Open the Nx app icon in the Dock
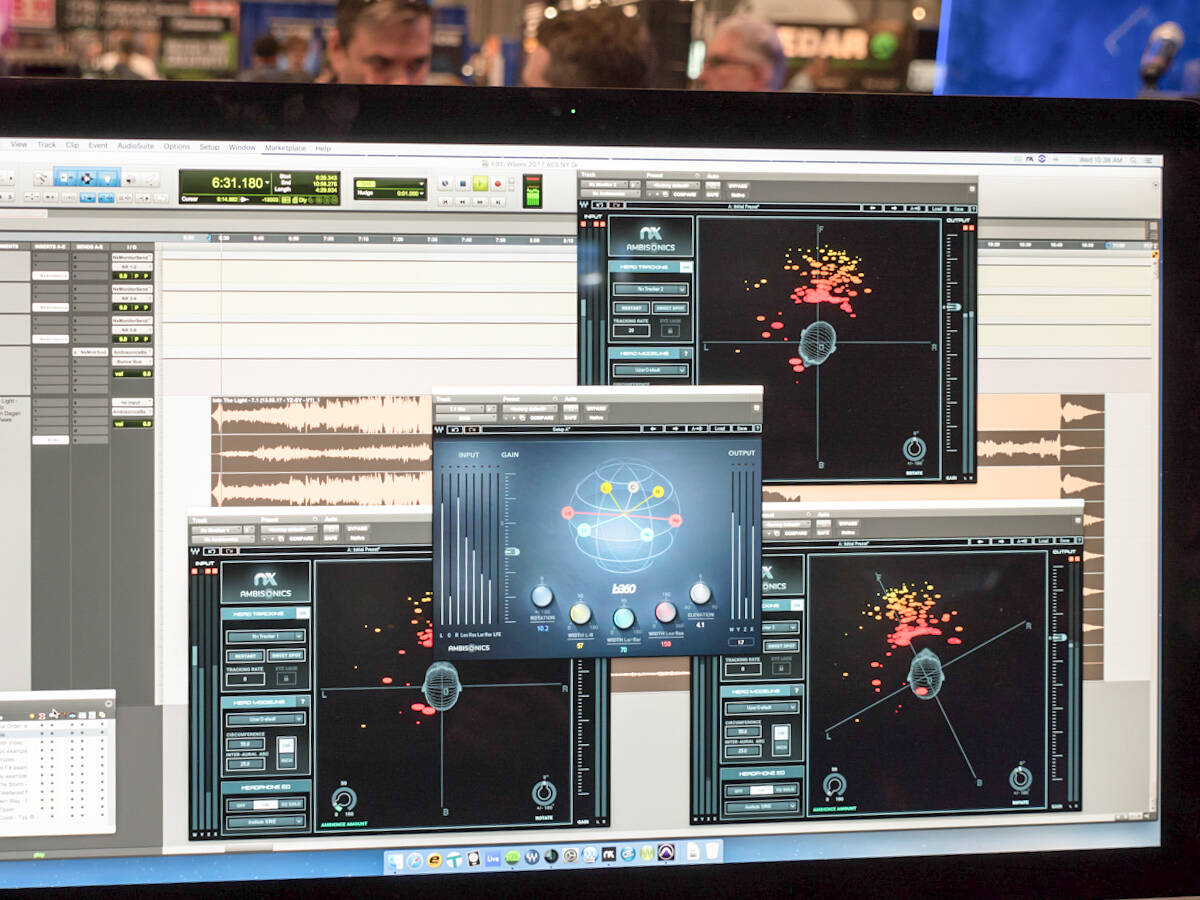Image resolution: width=1200 pixels, height=900 pixels. (x=609, y=855)
